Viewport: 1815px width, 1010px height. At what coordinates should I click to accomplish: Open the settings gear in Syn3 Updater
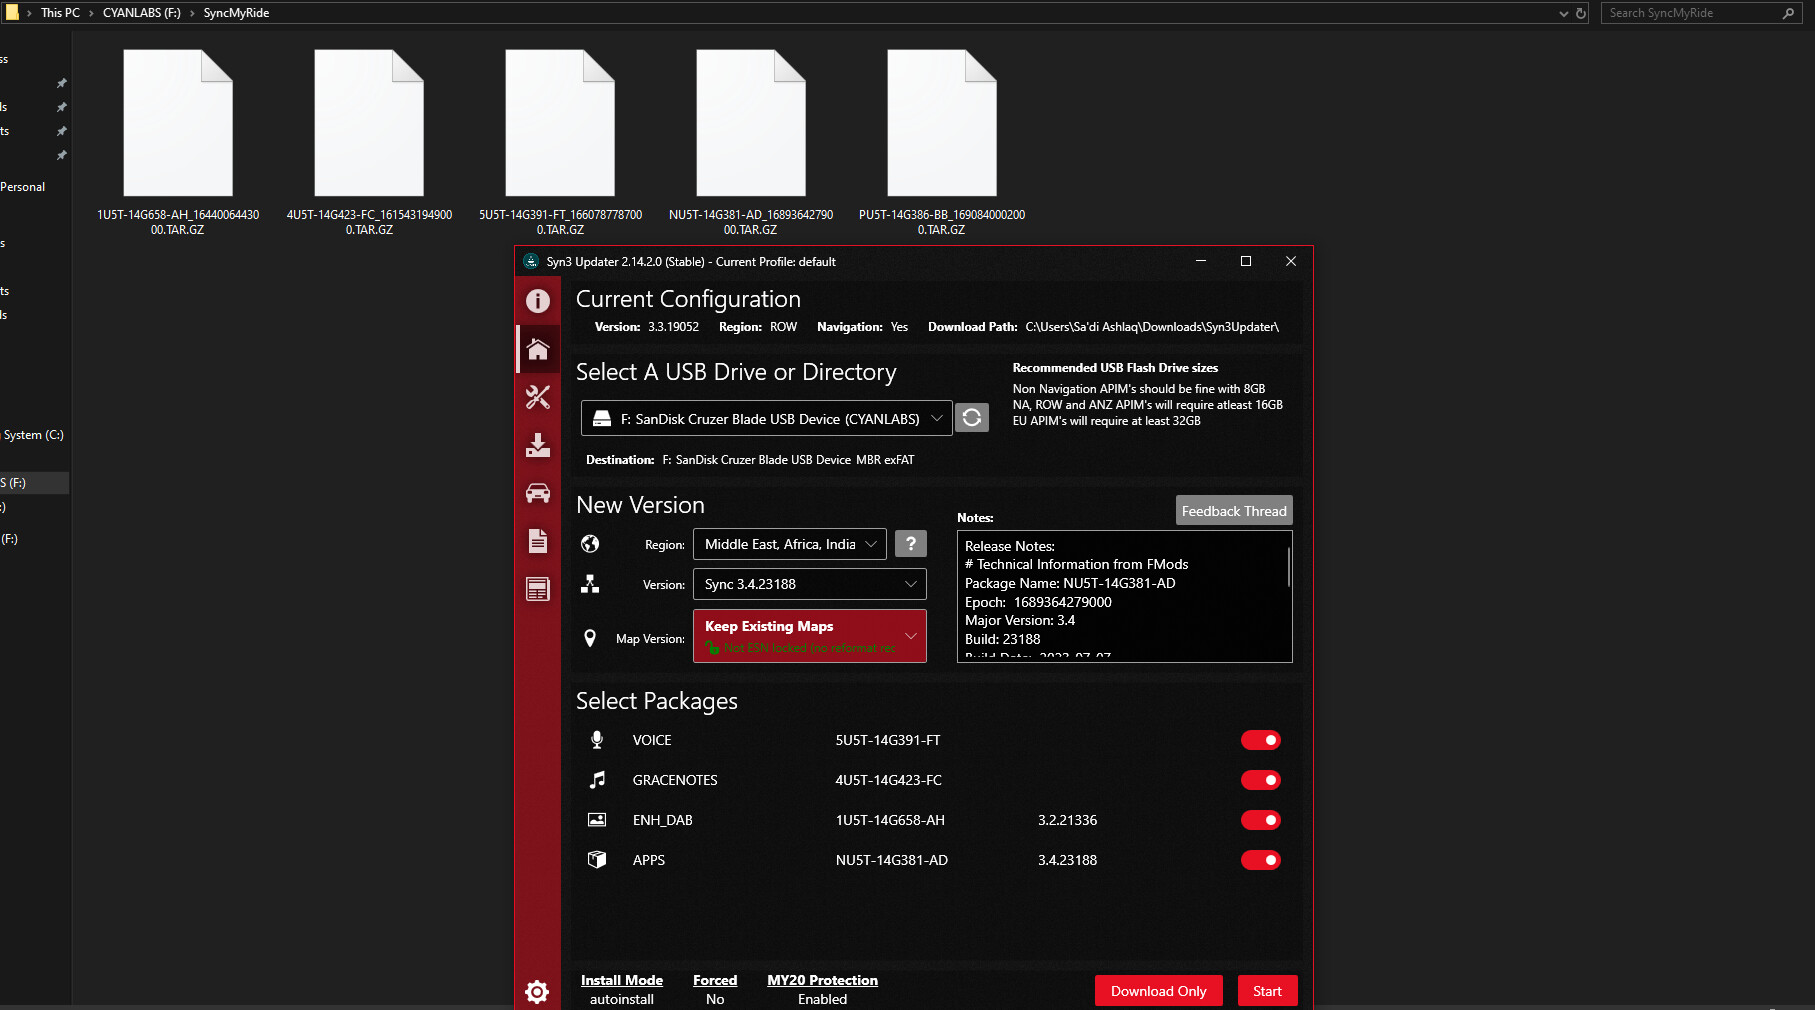click(x=537, y=991)
